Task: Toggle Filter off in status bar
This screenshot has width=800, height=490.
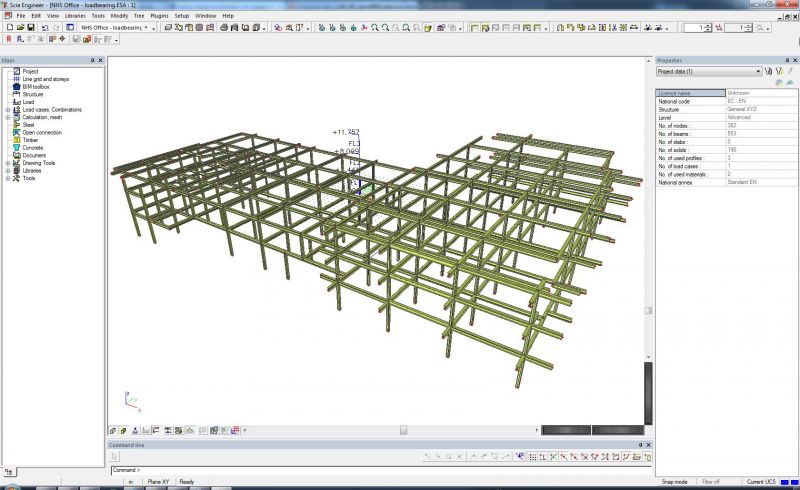Action: click(x=711, y=482)
